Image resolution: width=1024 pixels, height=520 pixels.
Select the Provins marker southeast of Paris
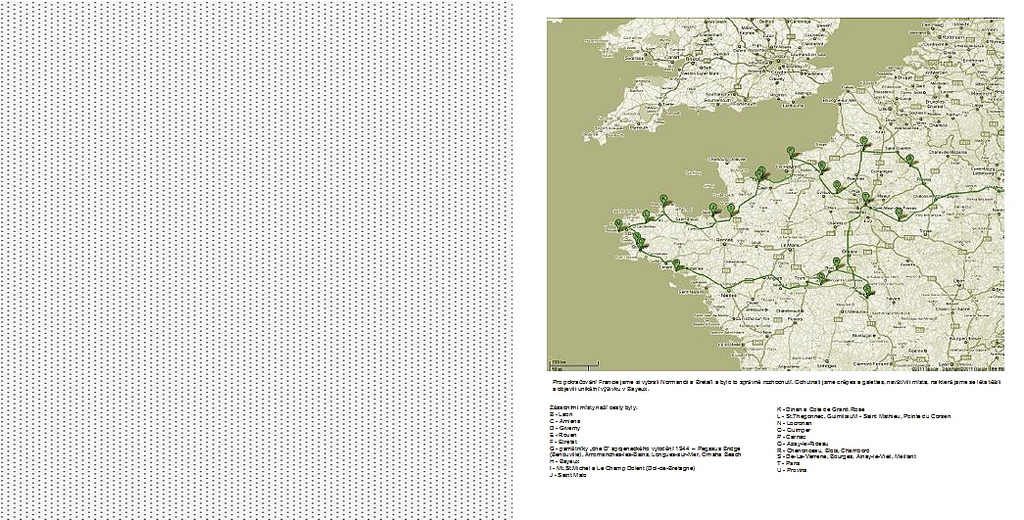pos(898,212)
